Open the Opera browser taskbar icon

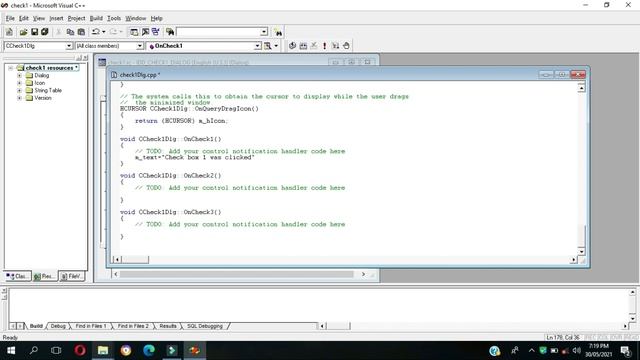80,350
